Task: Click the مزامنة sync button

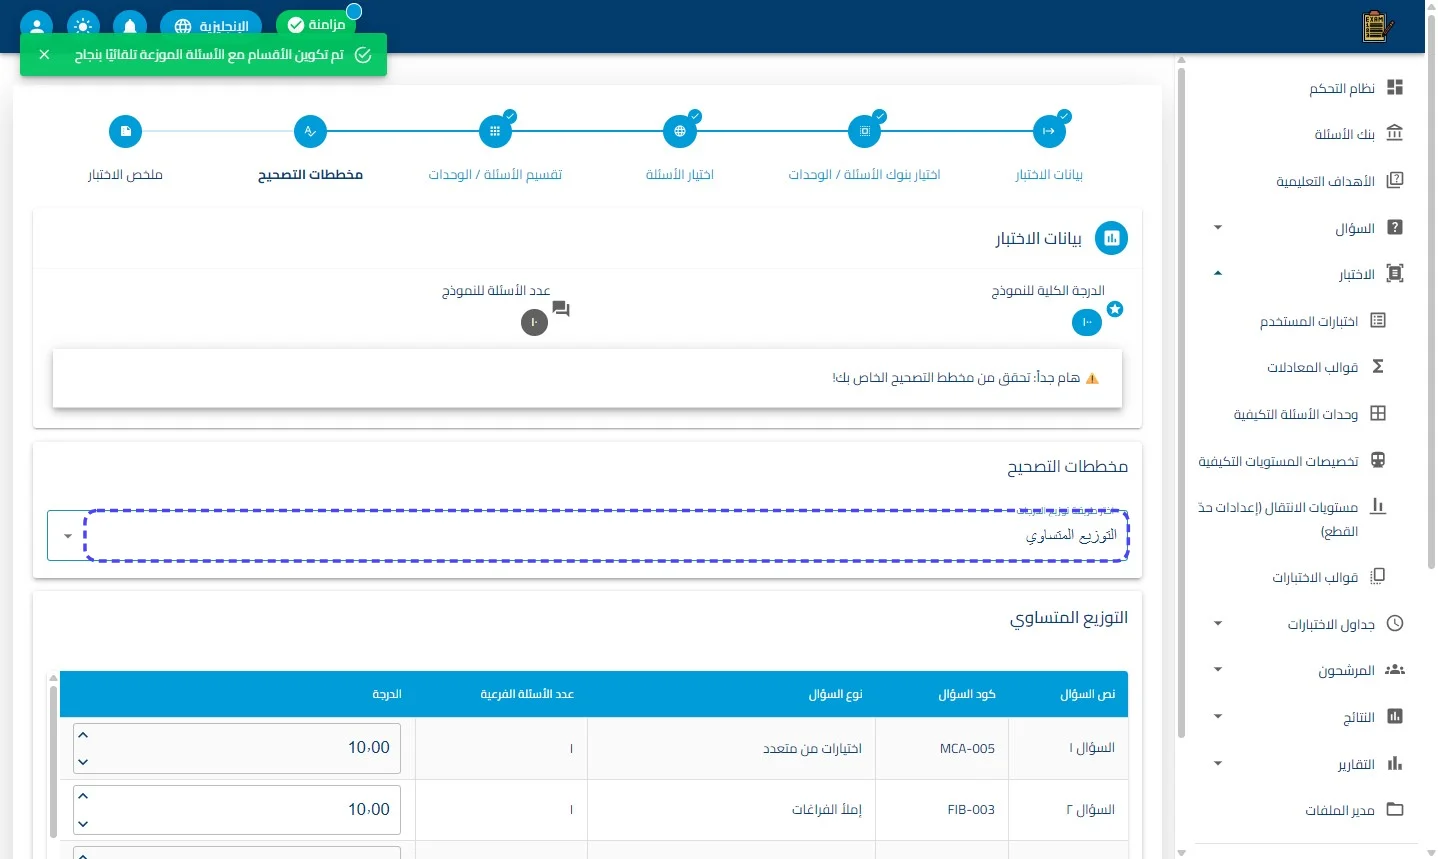Action: coord(316,24)
